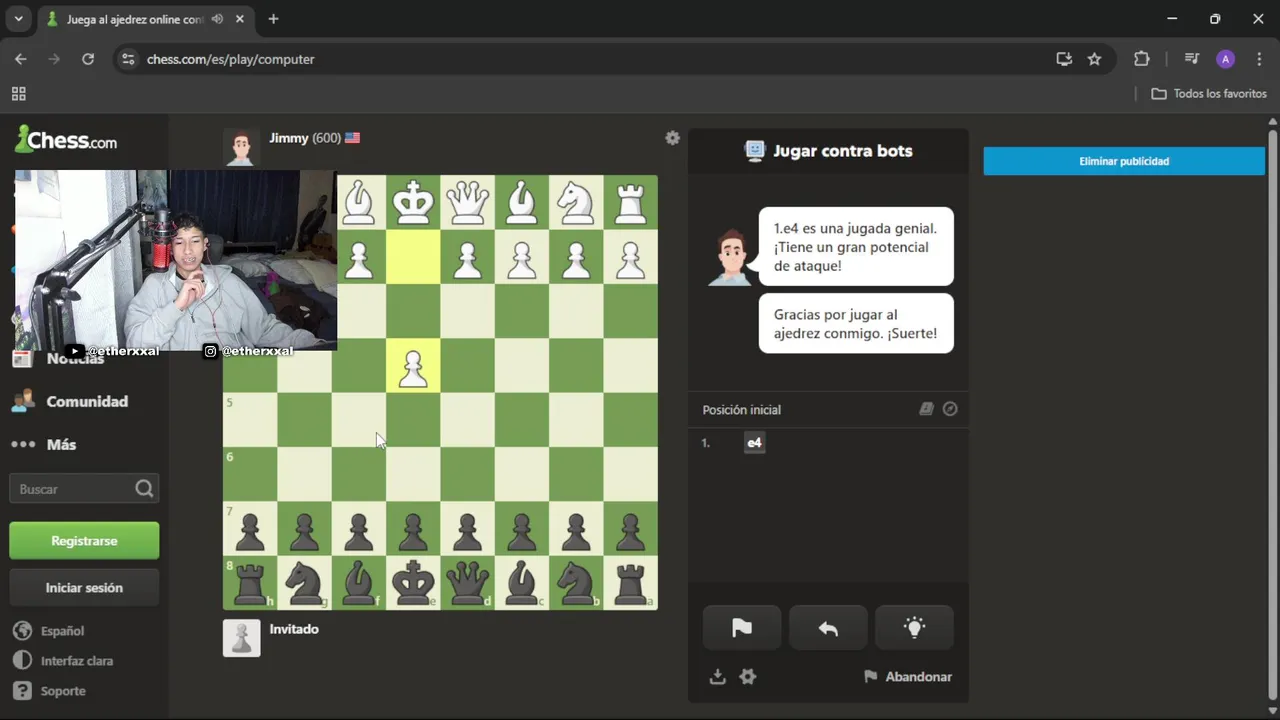Screen dimensions: 1280x720
Task: Click the page vertical scrollbar
Action: 1273,415
